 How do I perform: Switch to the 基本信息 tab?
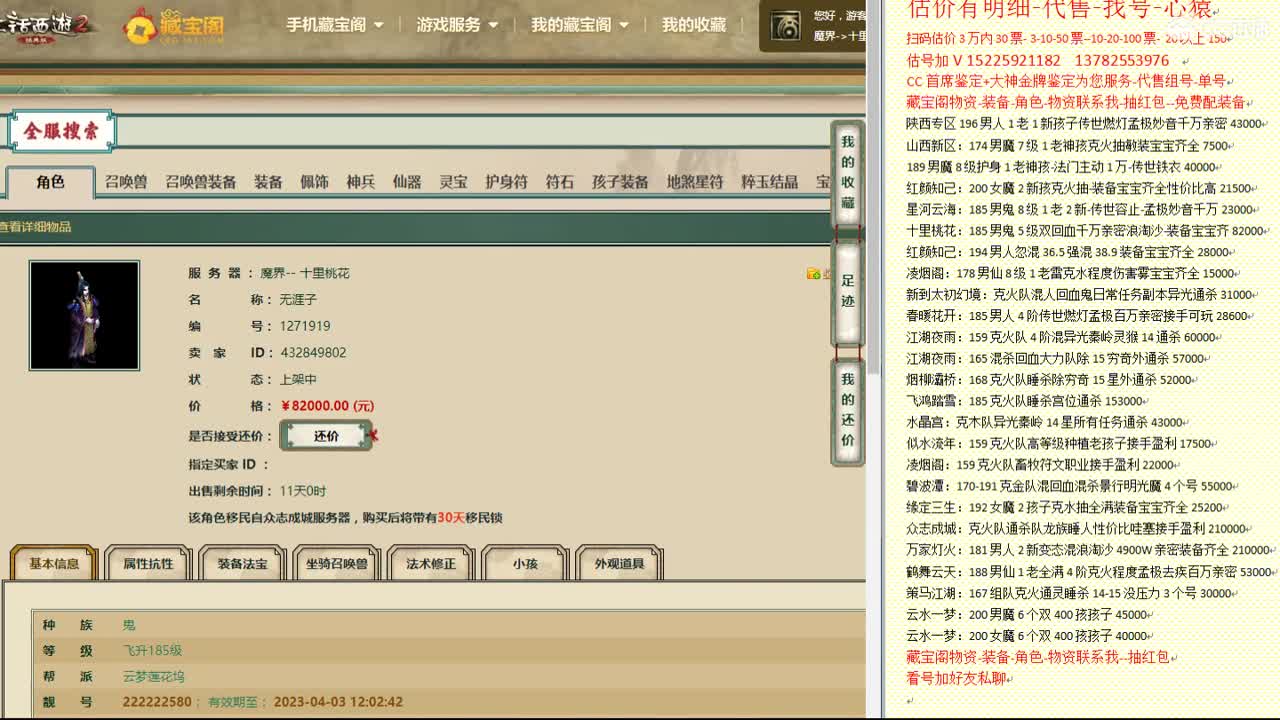click(x=54, y=563)
